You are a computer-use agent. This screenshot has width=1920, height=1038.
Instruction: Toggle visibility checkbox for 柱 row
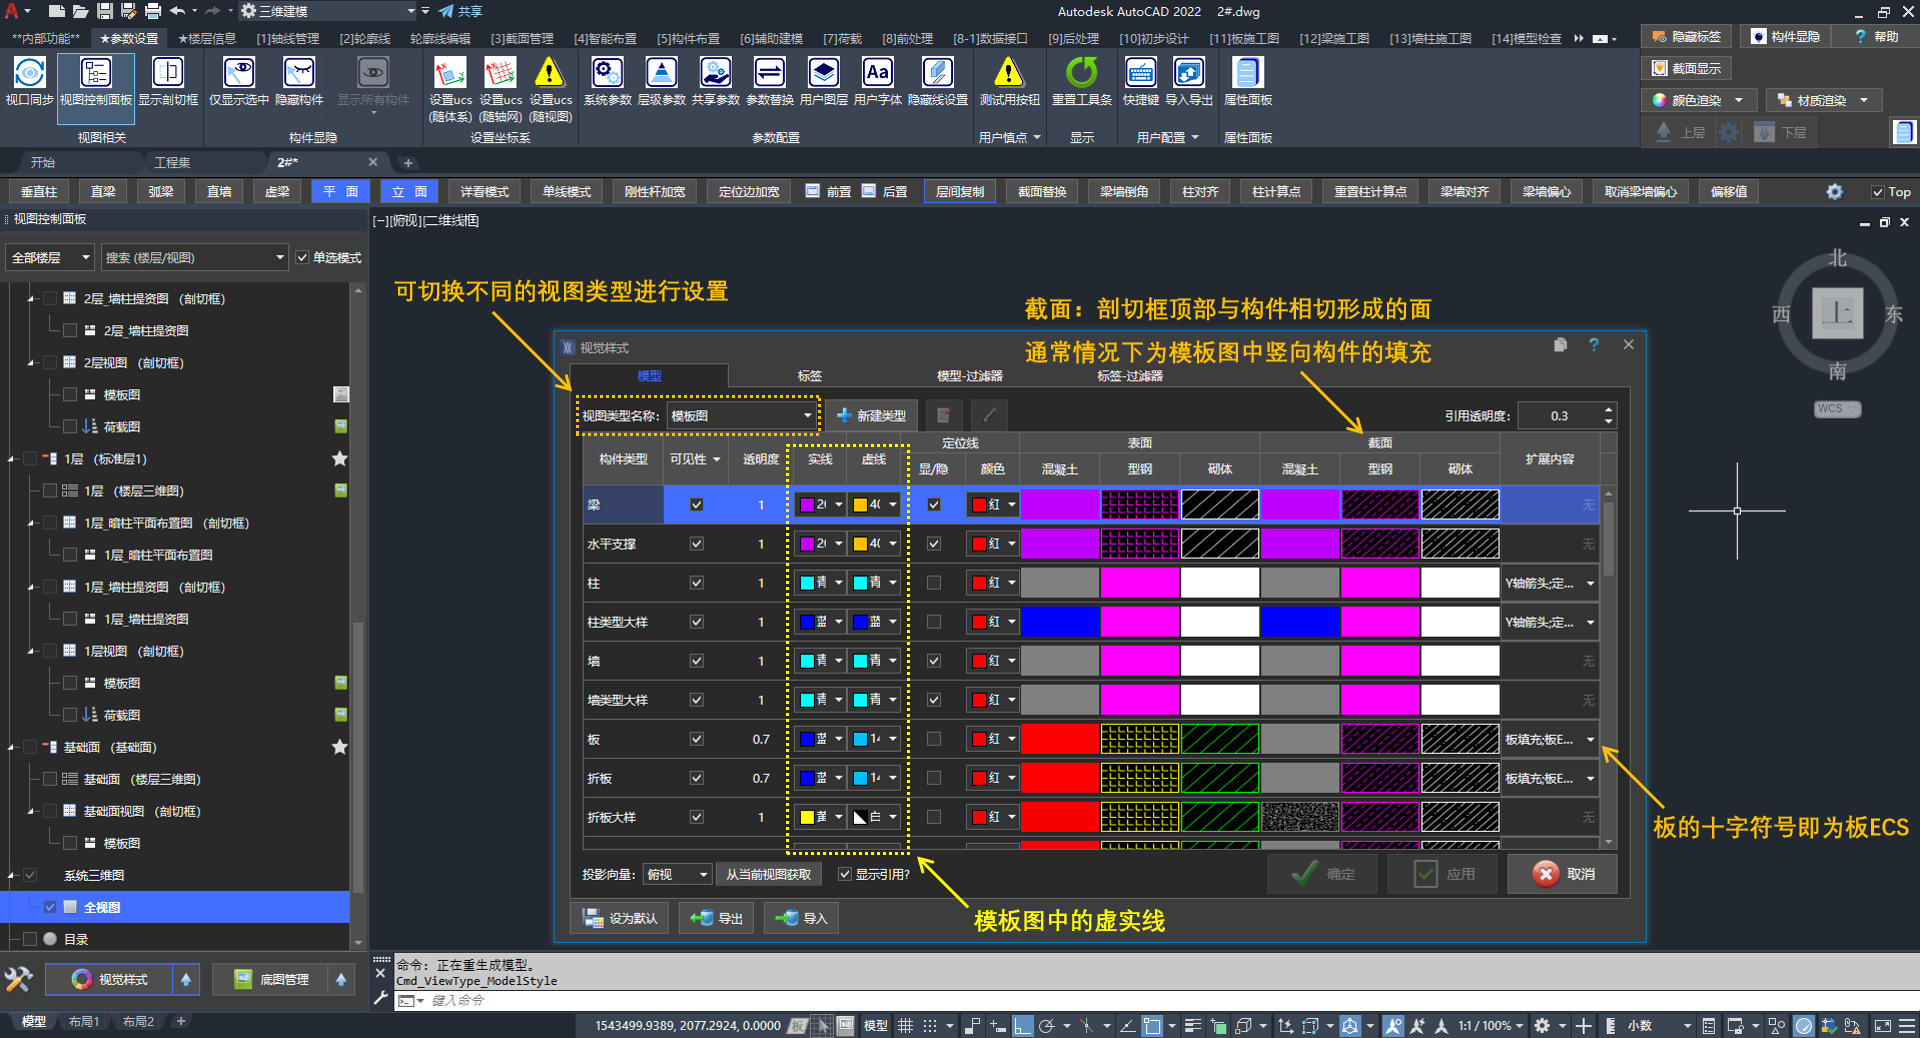click(697, 583)
